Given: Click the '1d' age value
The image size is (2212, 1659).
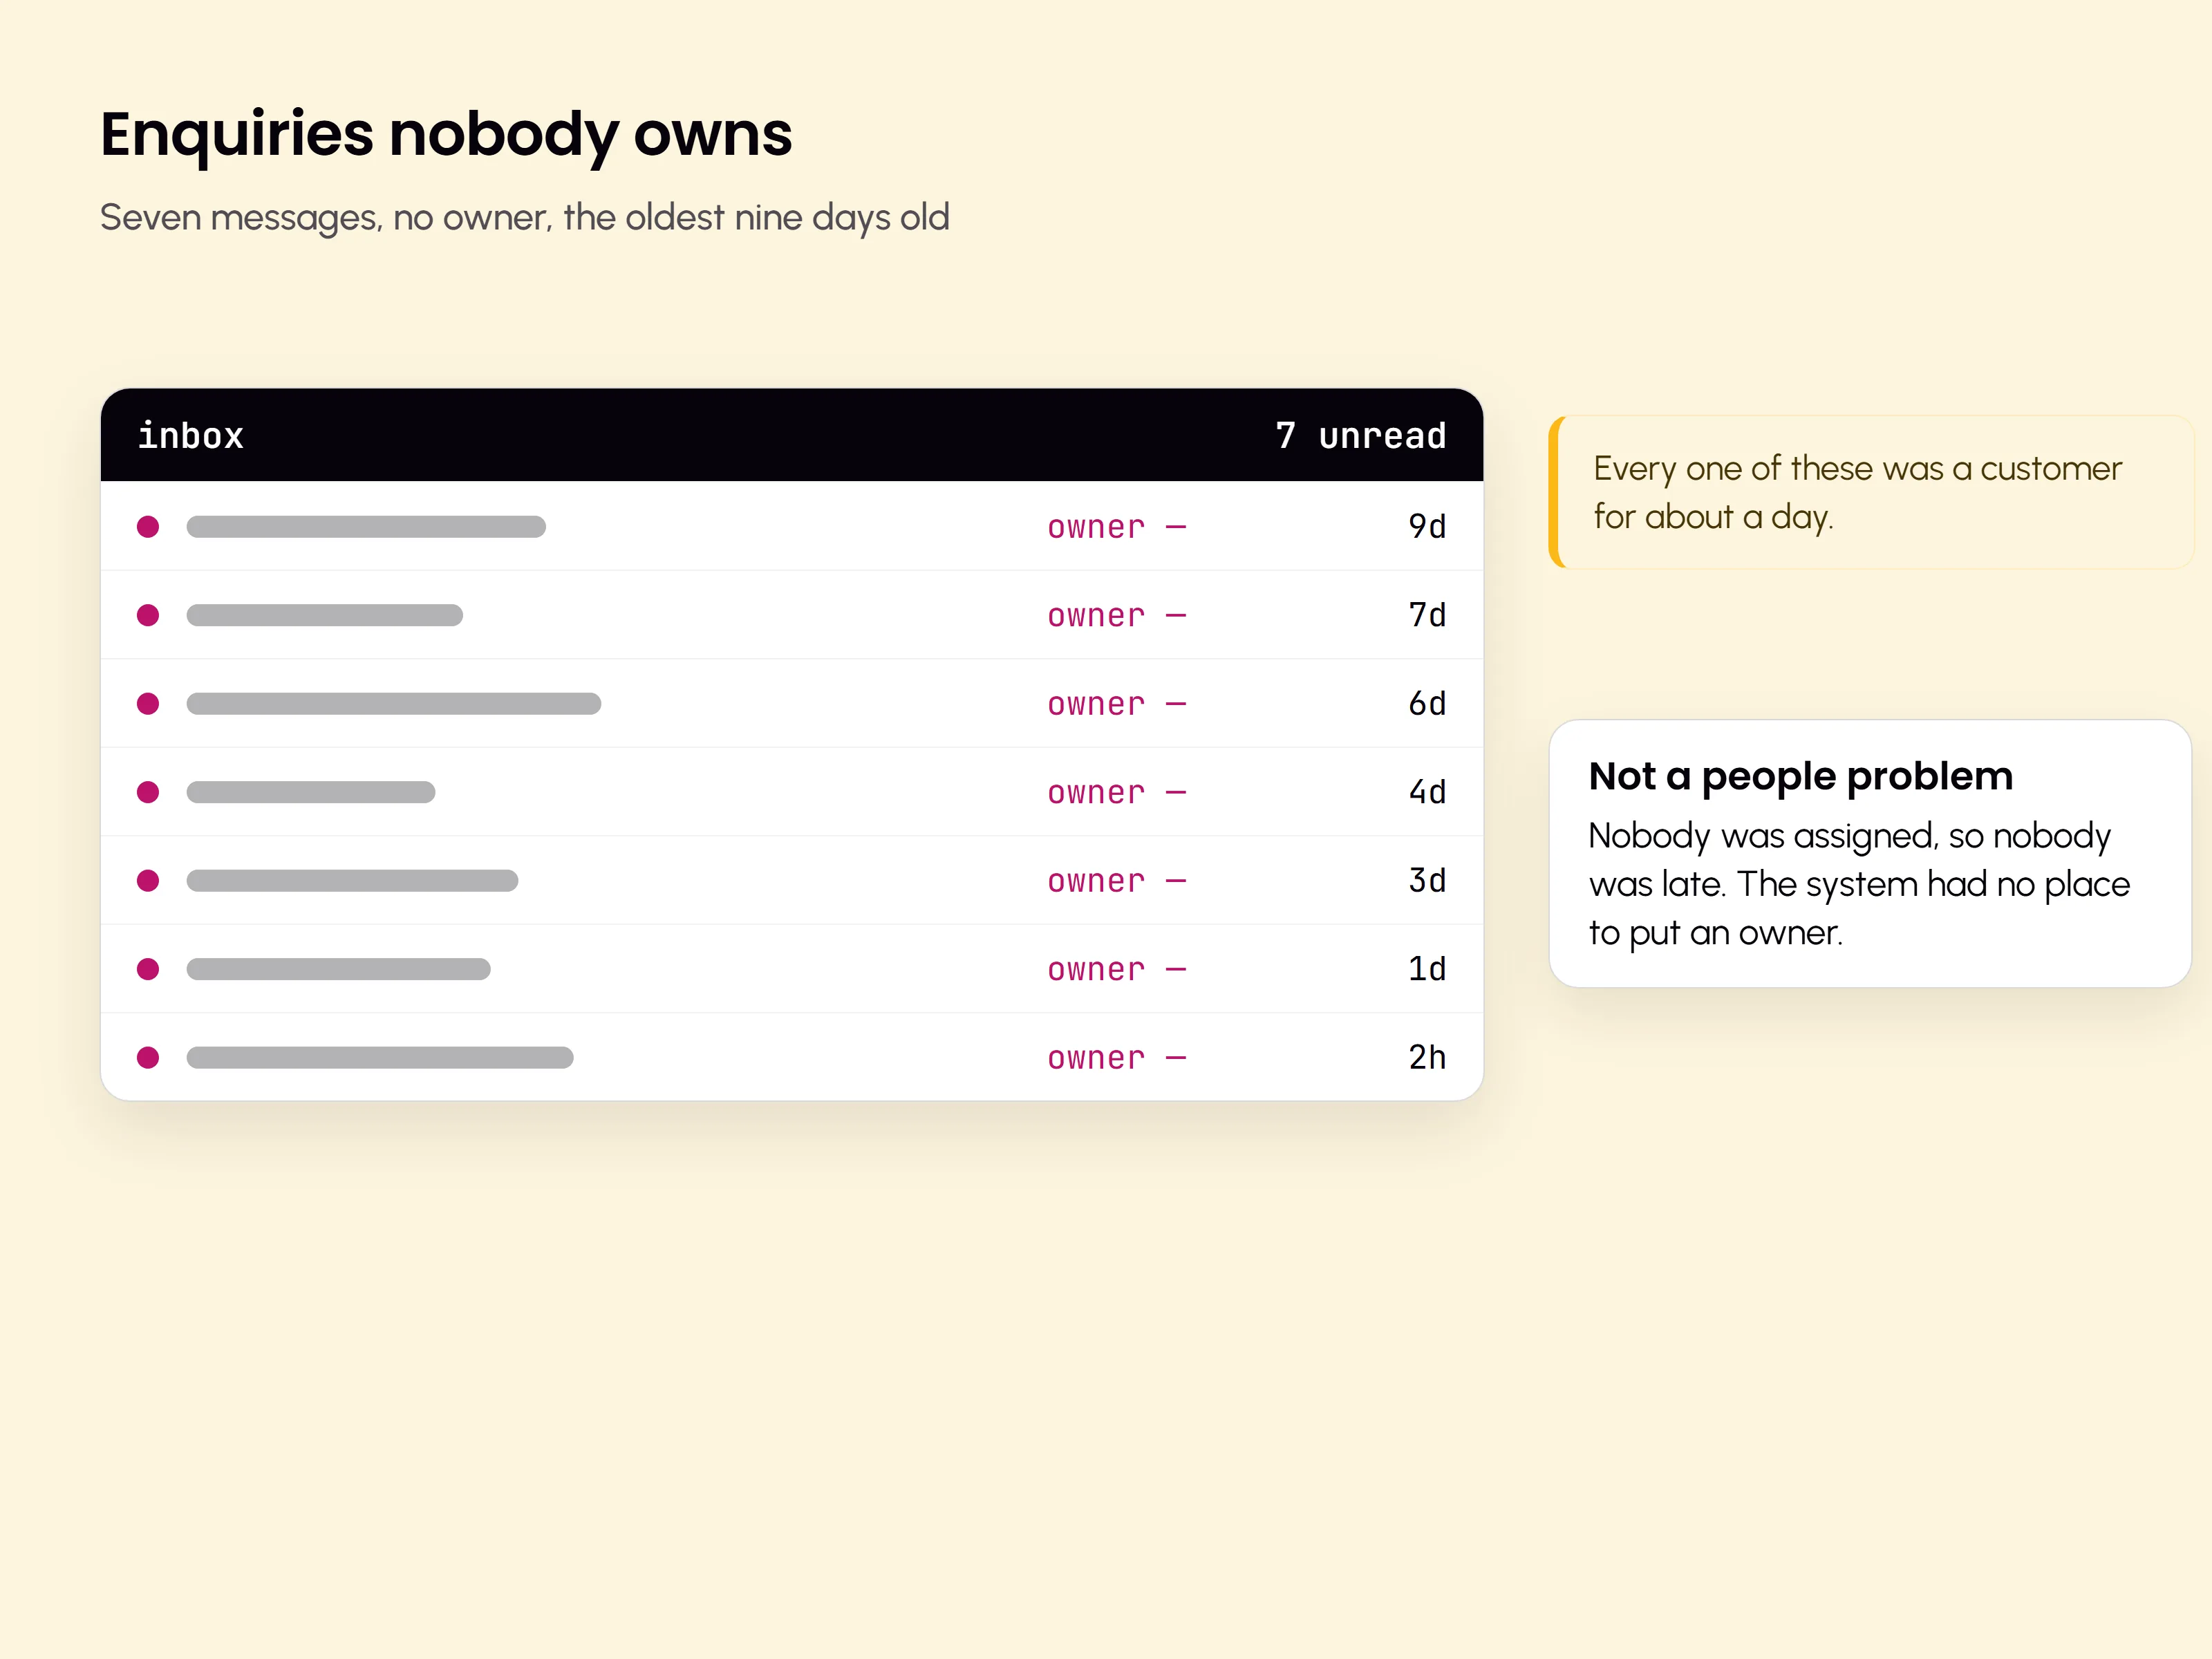Looking at the screenshot, I should pos(1427,968).
